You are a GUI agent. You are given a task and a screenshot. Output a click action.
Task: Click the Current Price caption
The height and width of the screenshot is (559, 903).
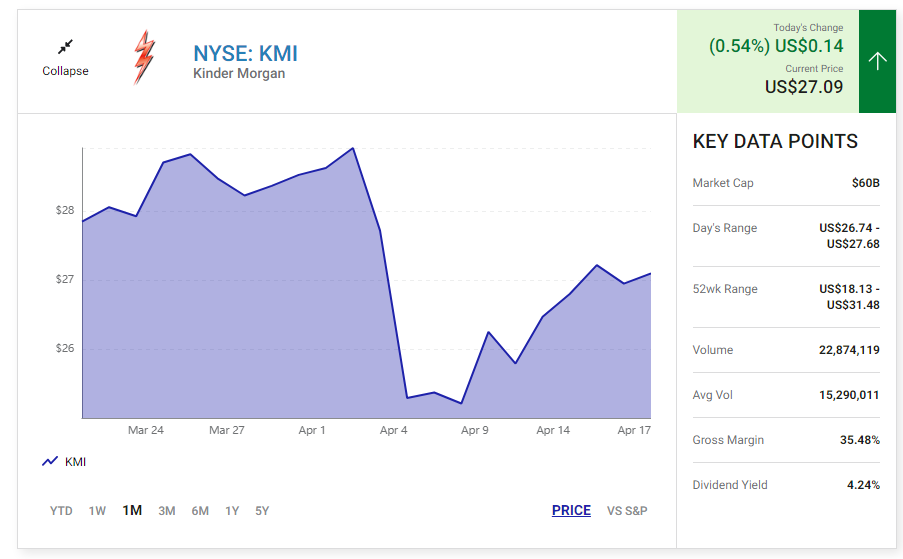click(x=814, y=69)
